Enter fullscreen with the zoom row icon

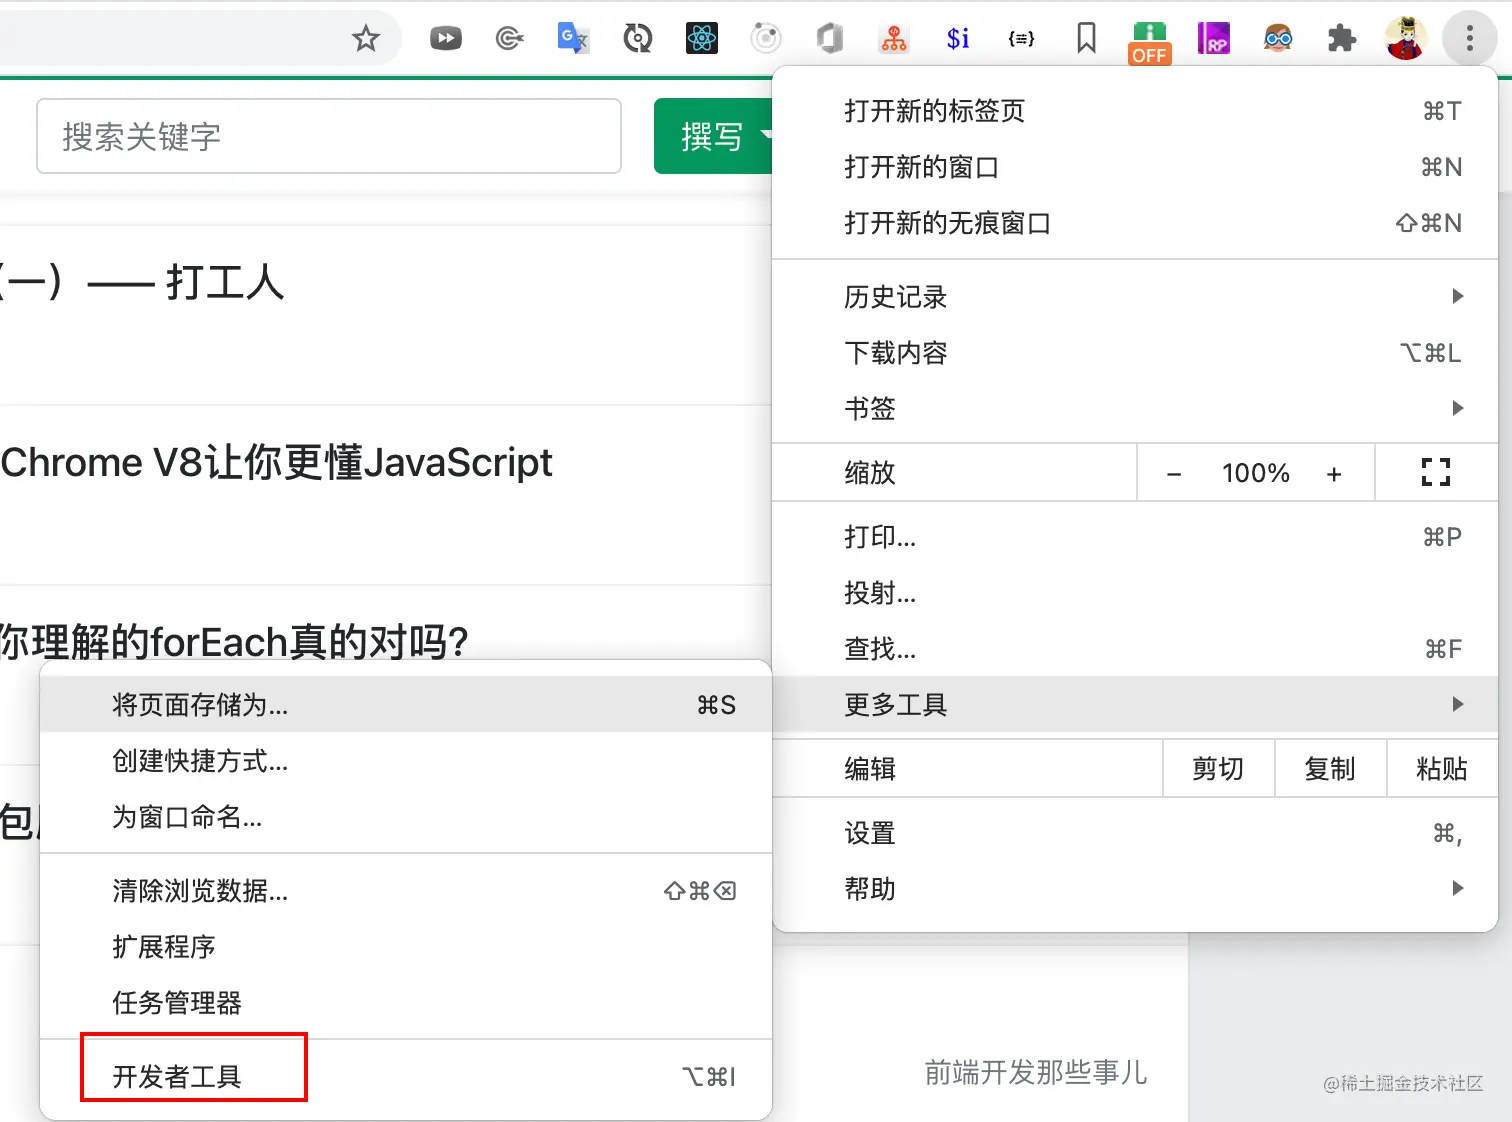pyautogui.click(x=1436, y=472)
